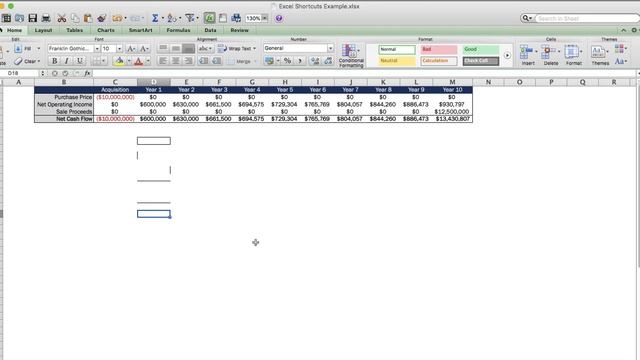Click the Delete cells button

[551, 55]
